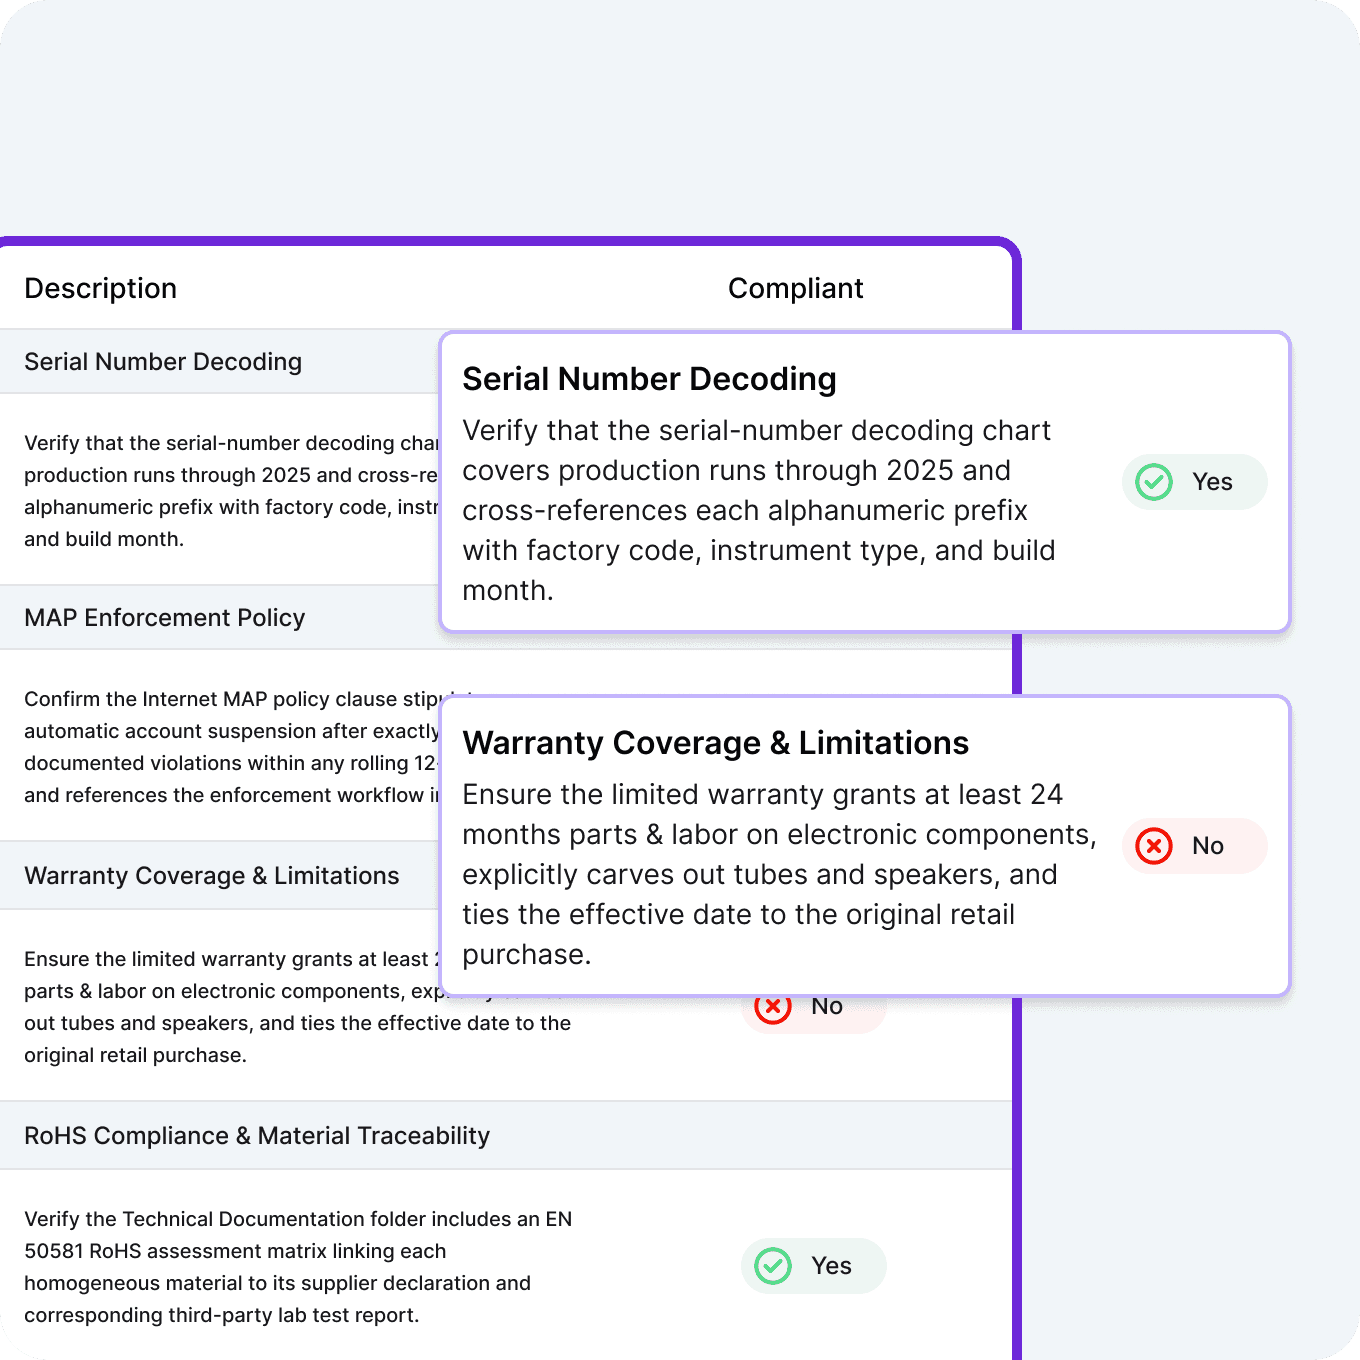Image resolution: width=1360 pixels, height=1360 pixels.
Task: Select the Compliant column header
Action: click(x=795, y=288)
